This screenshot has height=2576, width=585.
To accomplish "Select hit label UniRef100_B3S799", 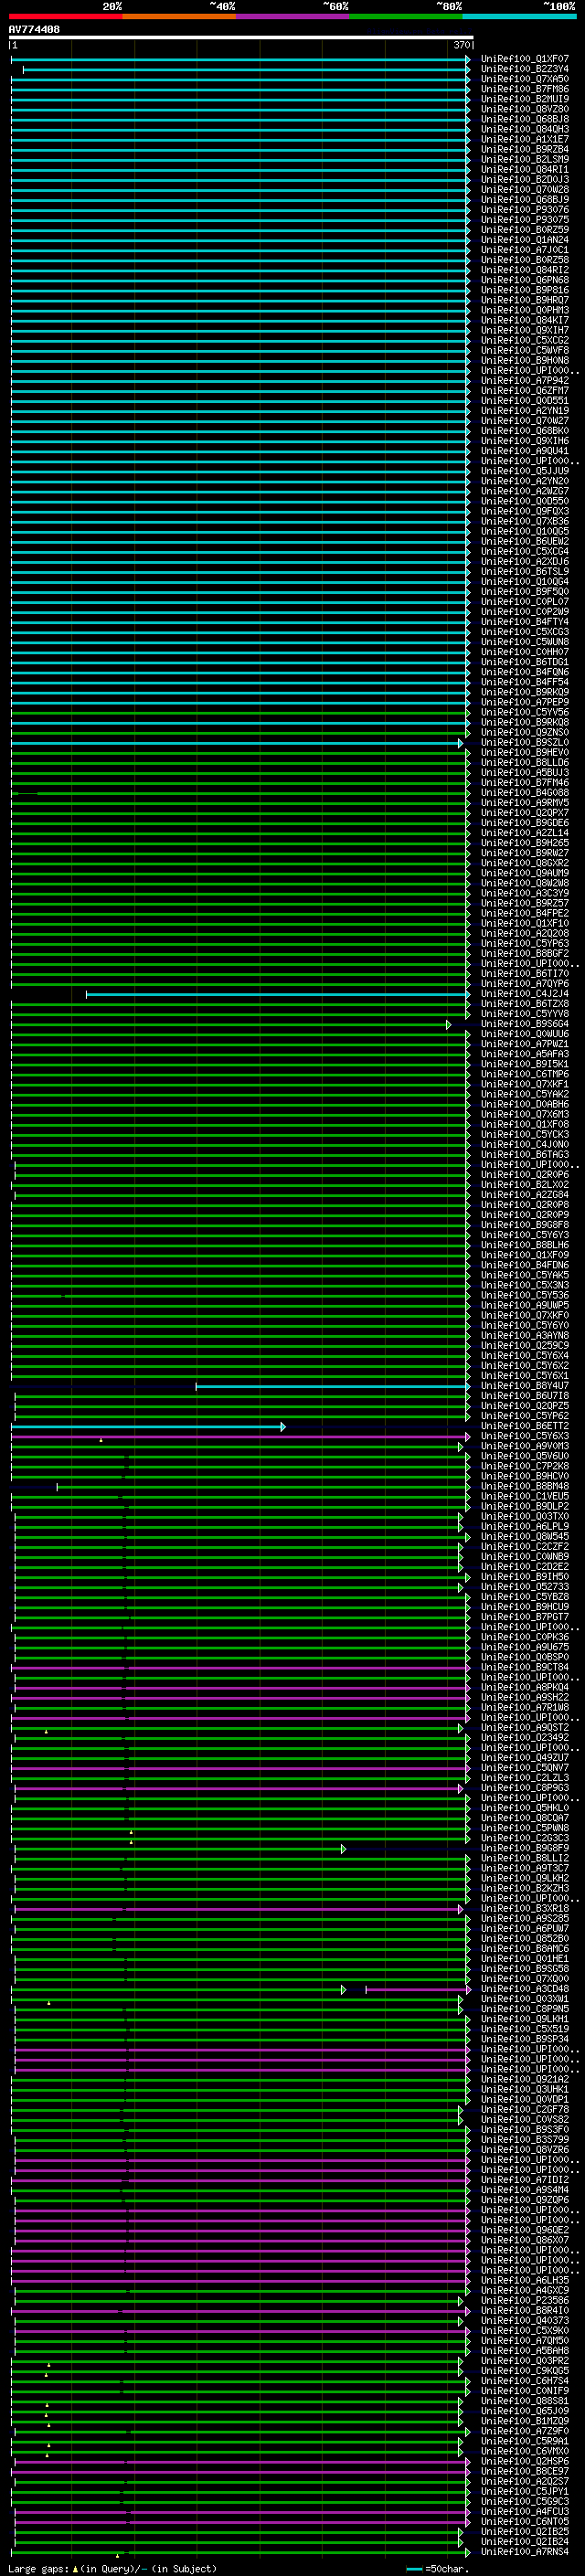I will pos(524,2141).
